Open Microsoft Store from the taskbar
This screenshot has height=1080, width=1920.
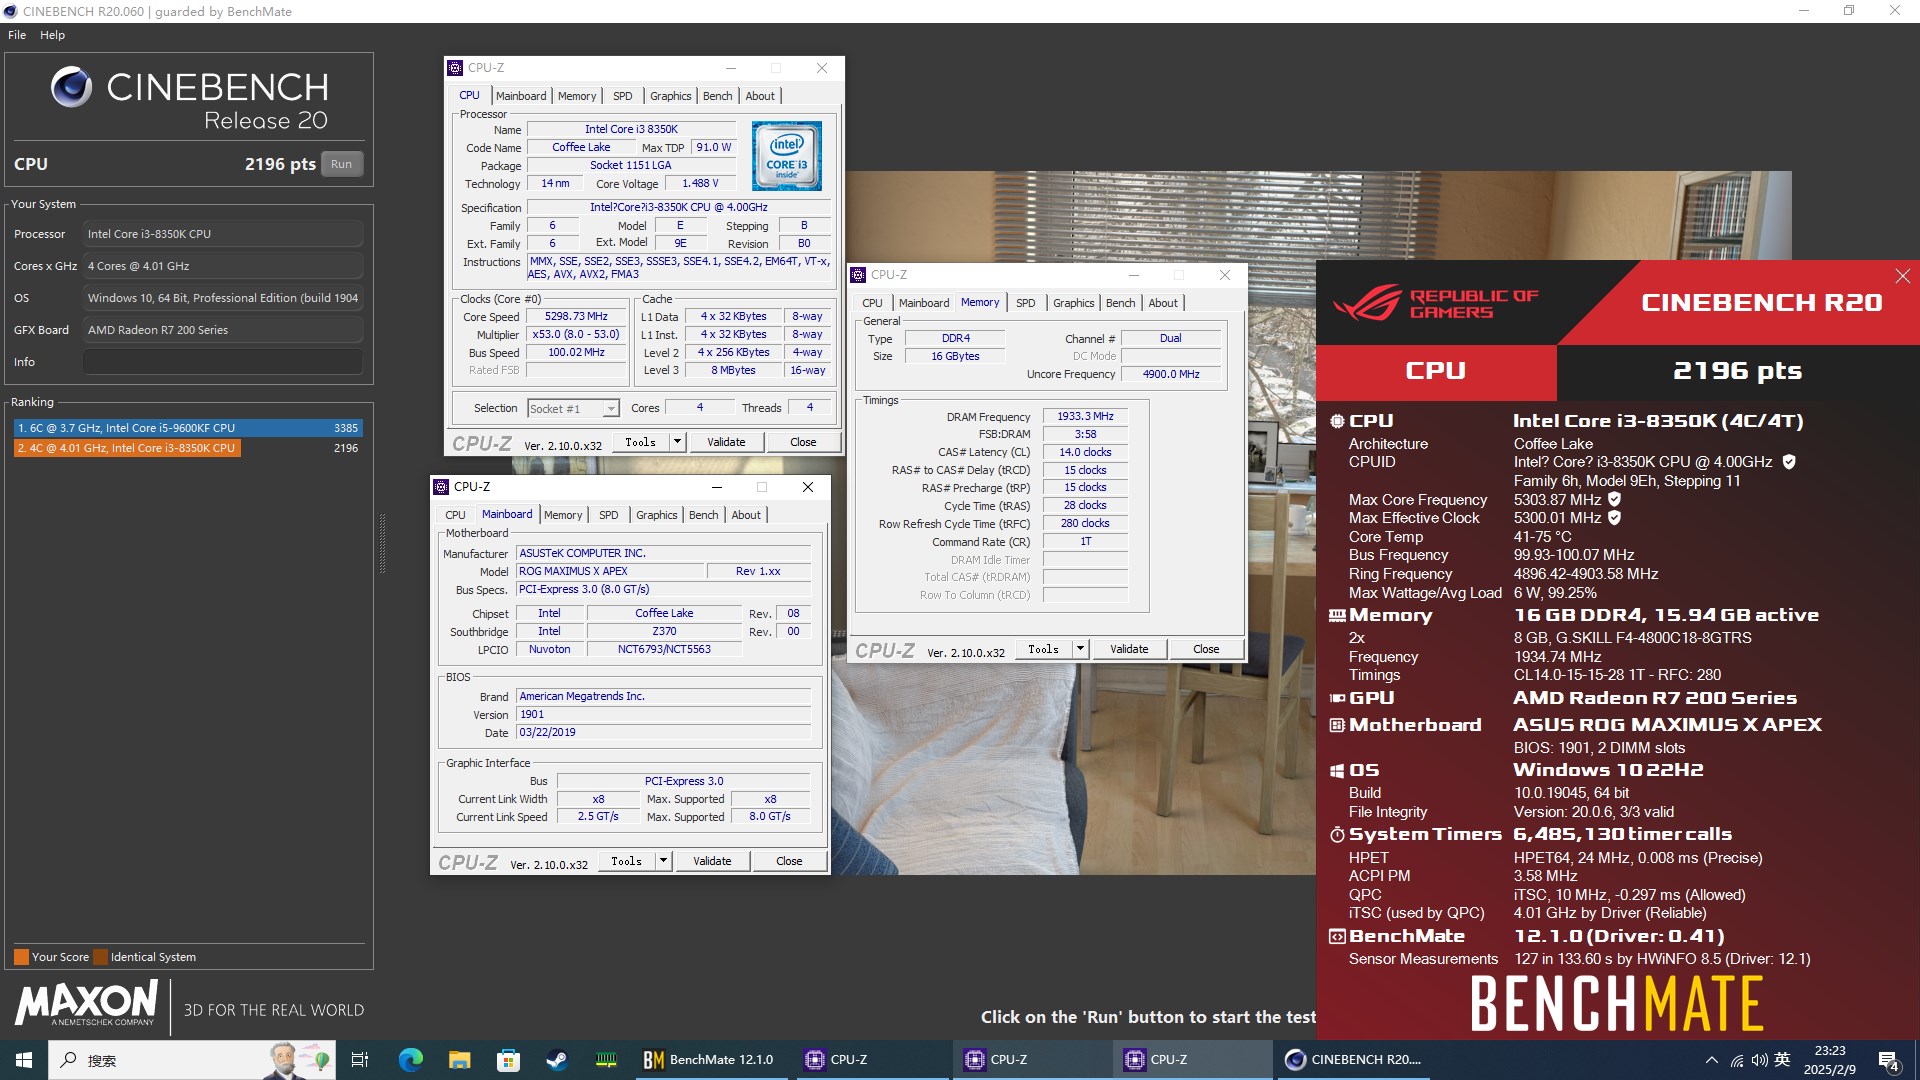click(508, 1060)
